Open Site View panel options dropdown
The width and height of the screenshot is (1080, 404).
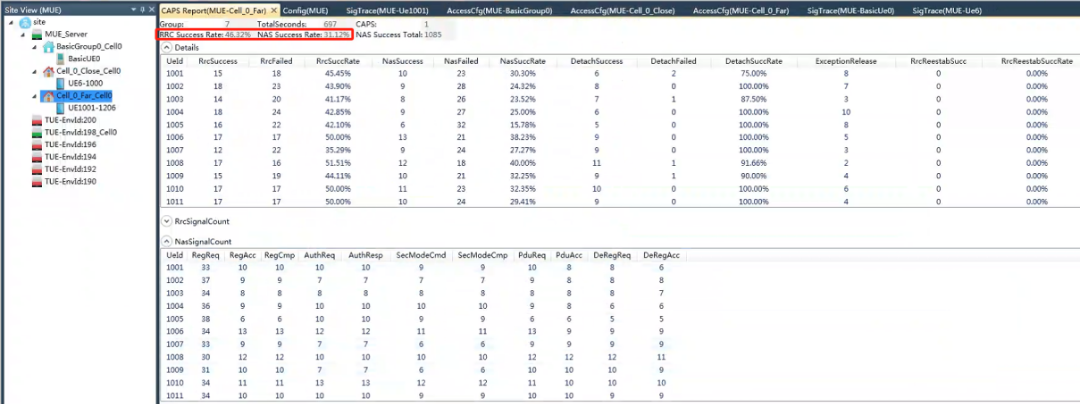coord(133,8)
